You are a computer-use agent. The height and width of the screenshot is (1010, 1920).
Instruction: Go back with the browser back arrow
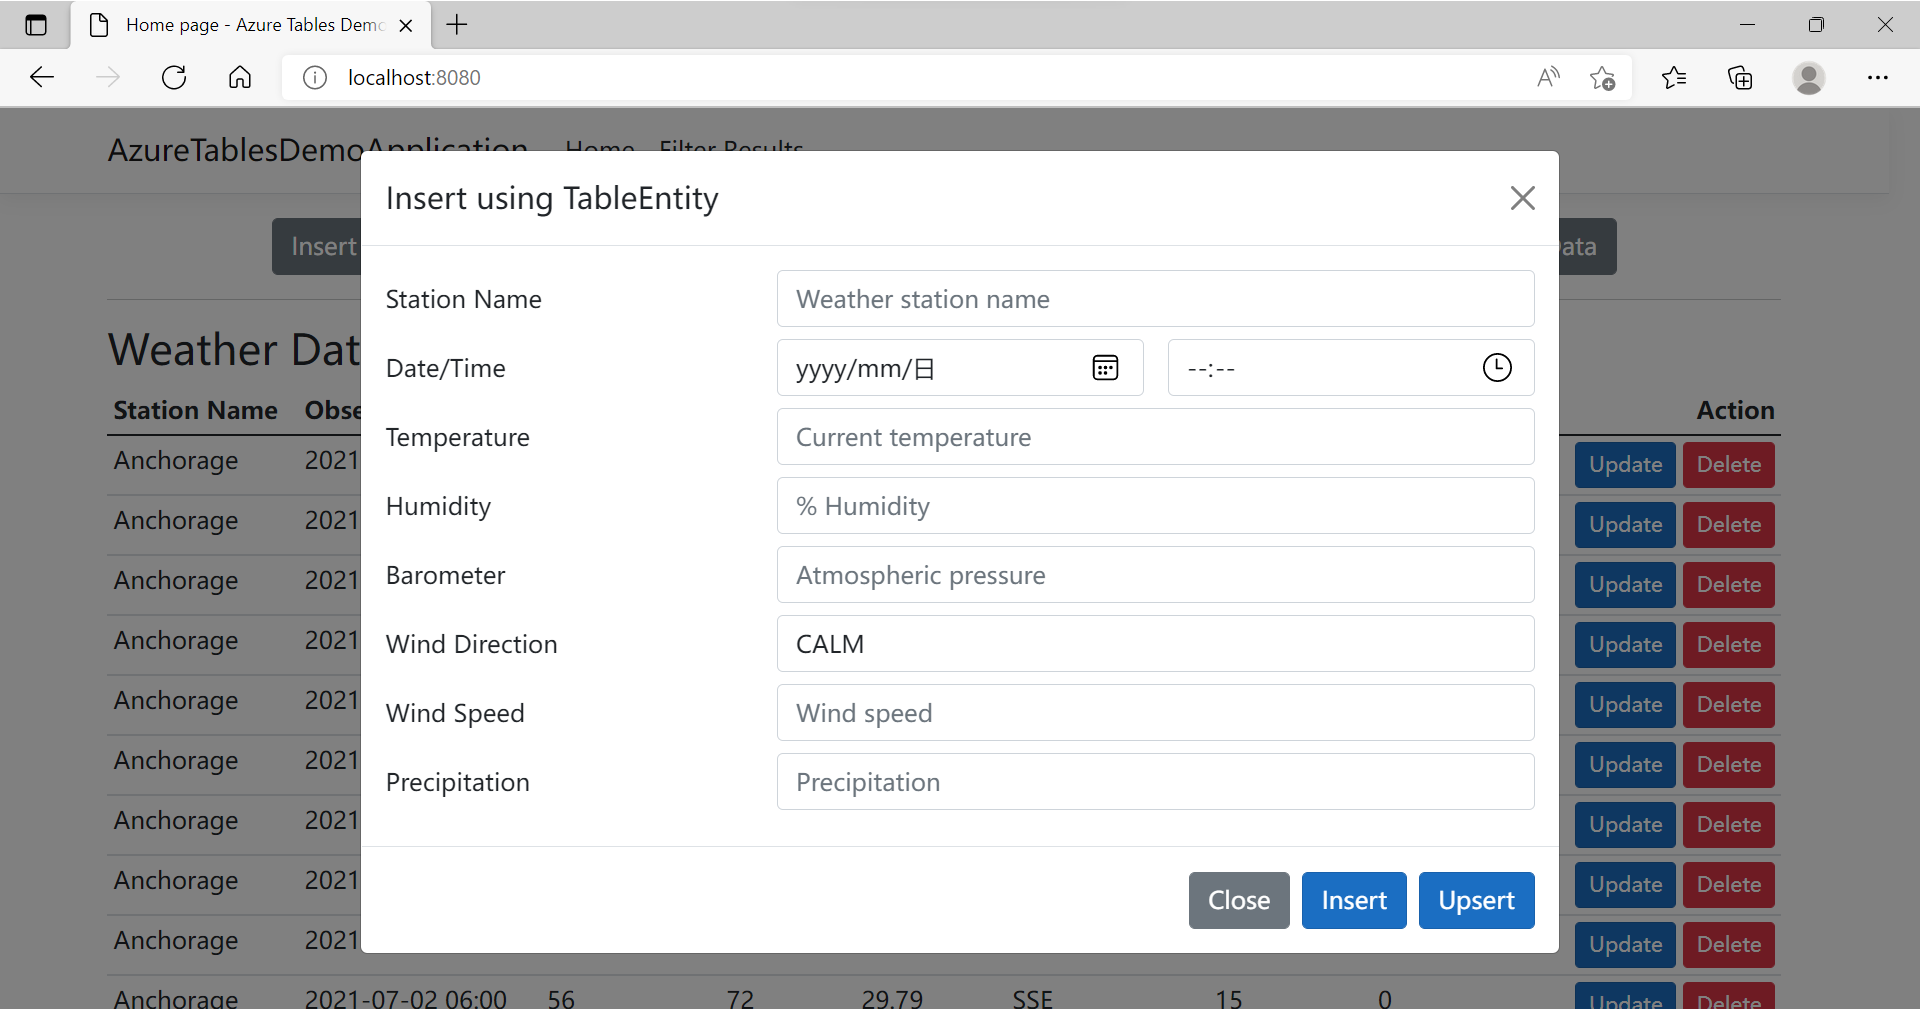pyautogui.click(x=42, y=78)
